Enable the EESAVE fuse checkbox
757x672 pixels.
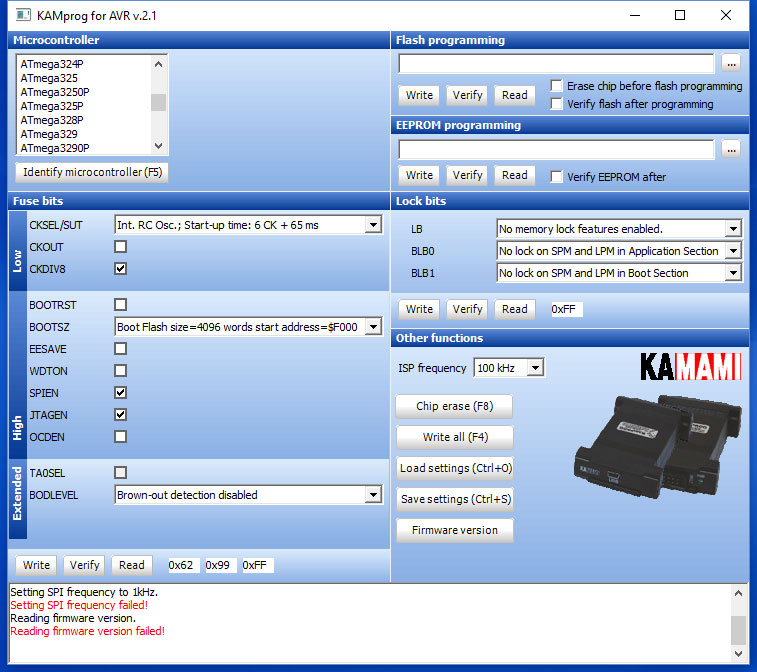coord(121,349)
